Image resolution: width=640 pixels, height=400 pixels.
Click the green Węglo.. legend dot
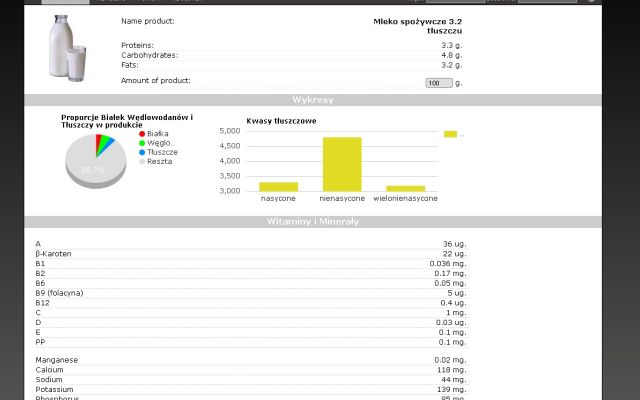(142, 143)
